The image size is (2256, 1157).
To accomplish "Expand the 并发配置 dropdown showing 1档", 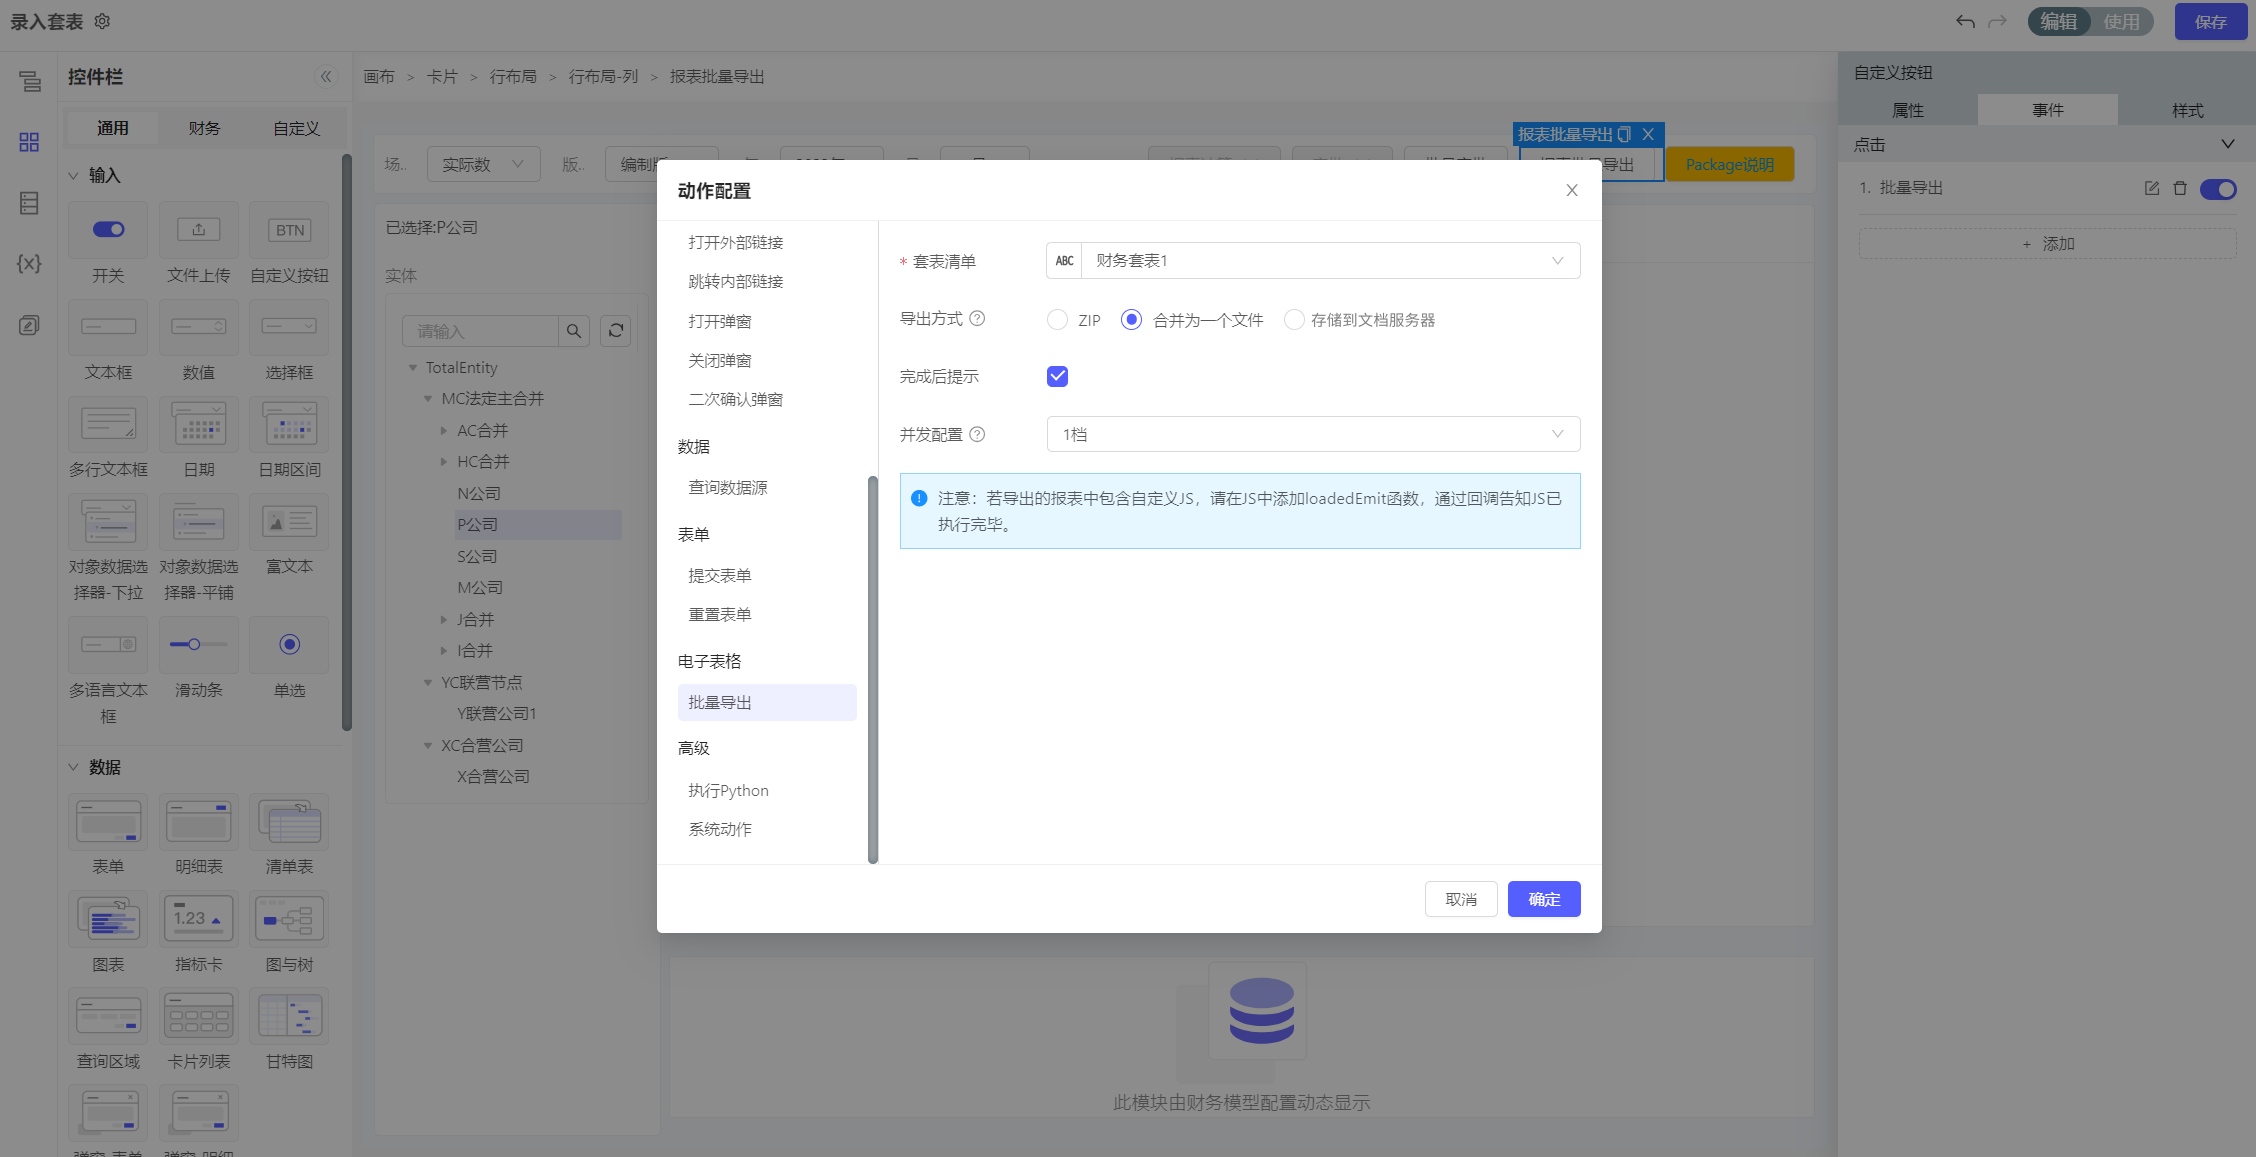I will pyautogui.click(x=1312, y=434).
